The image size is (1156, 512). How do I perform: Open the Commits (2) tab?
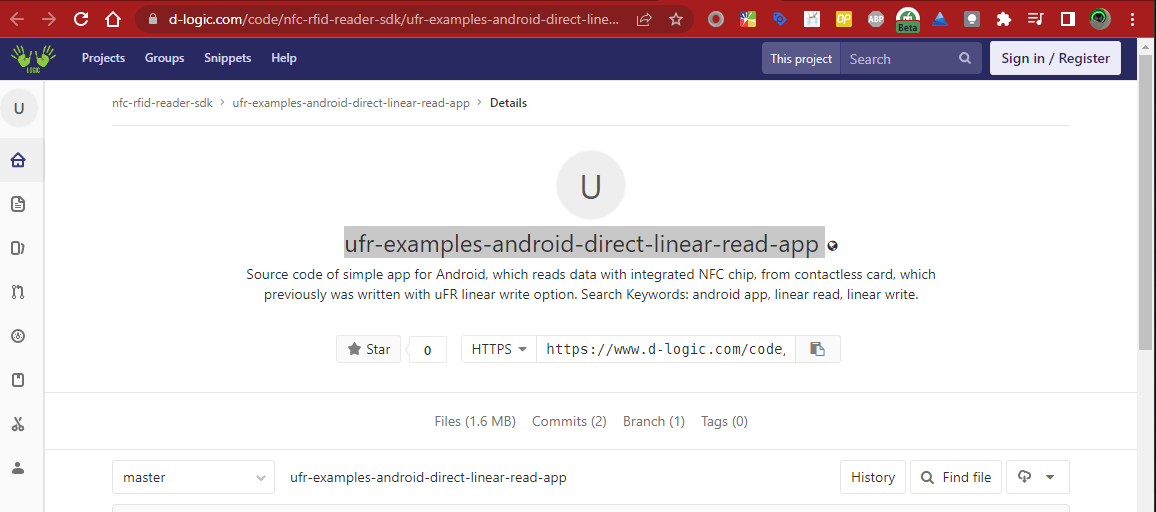569,421
